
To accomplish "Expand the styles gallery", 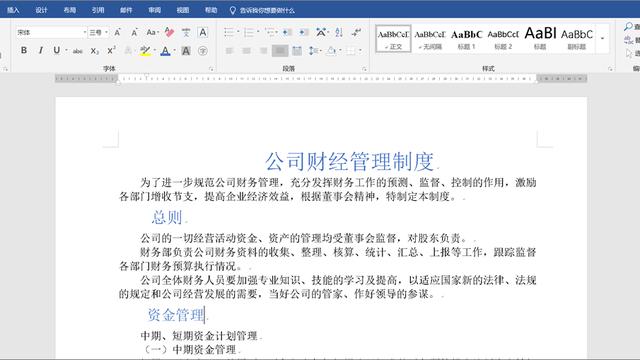I will pos(602,39).
